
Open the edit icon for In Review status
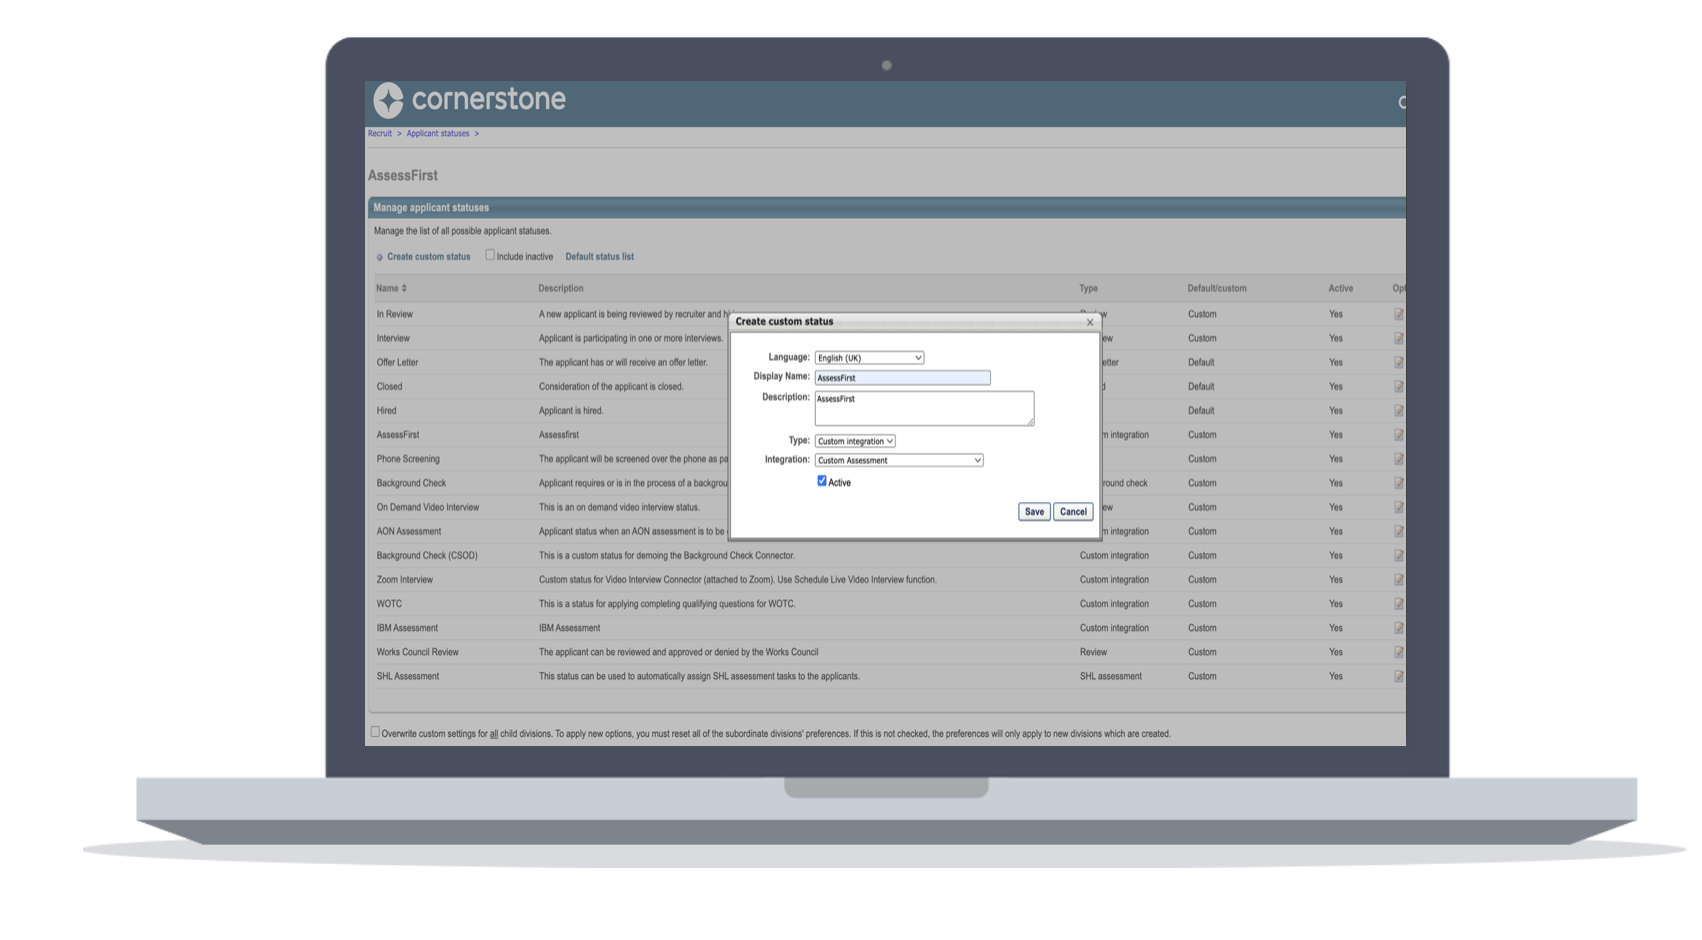(1398, 314)
